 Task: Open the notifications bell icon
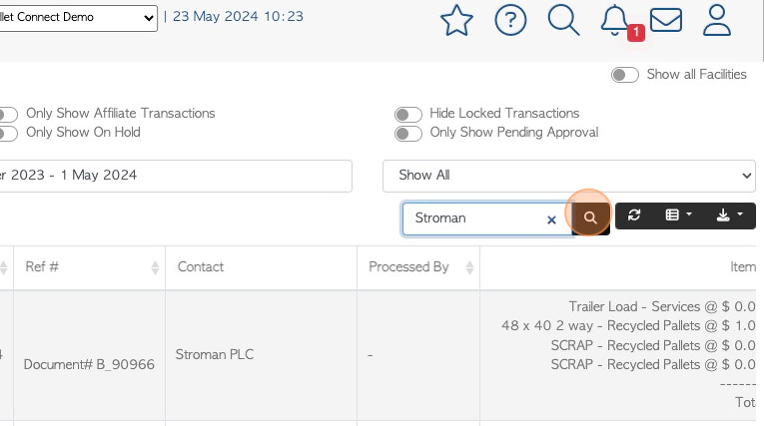[614, 20]
